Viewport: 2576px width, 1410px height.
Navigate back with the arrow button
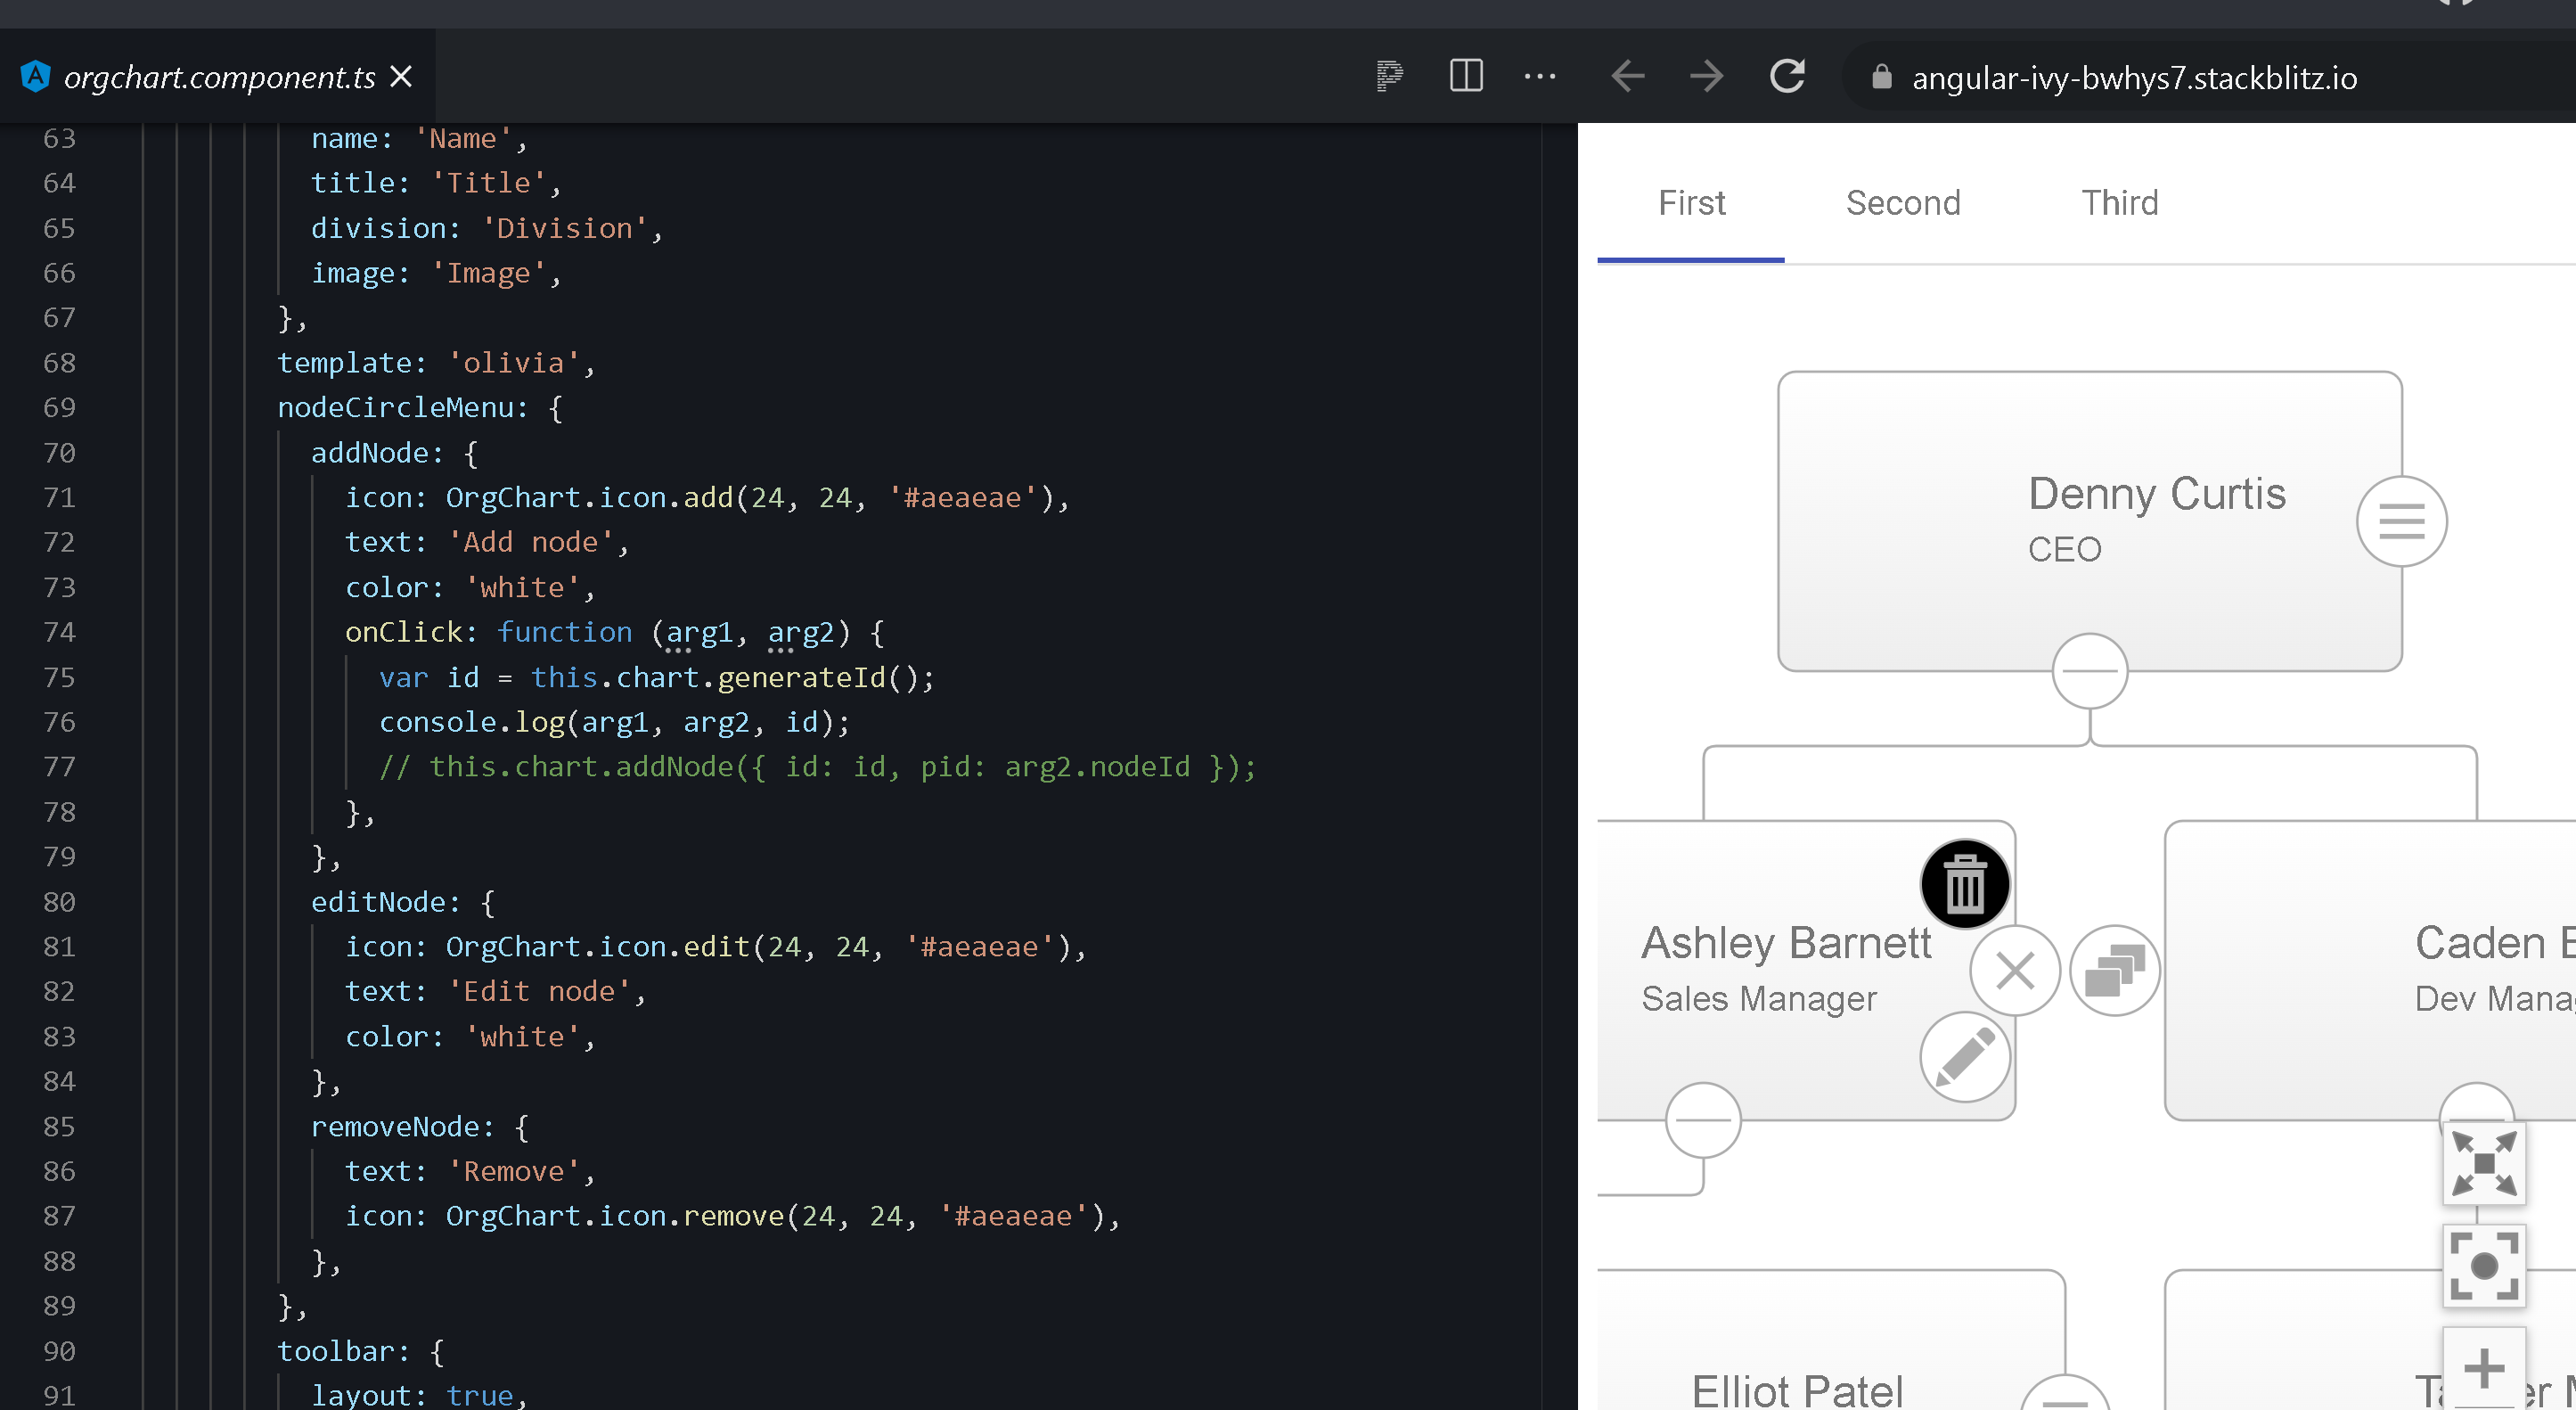(x=1627, y=76)
